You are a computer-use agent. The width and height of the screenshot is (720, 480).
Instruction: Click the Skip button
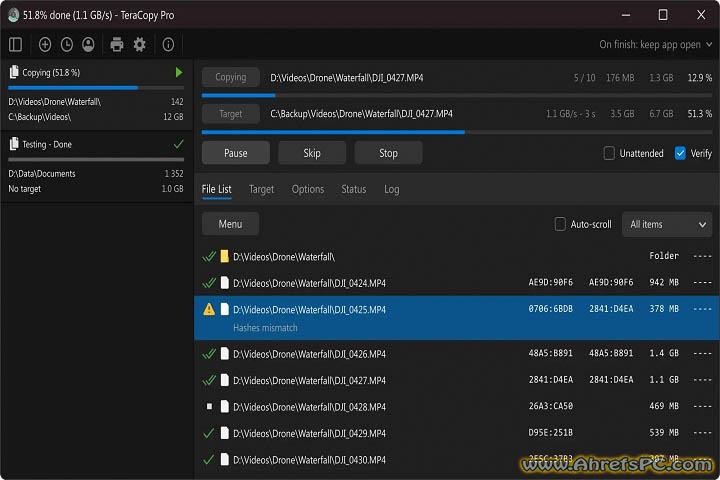coord(312,153)
